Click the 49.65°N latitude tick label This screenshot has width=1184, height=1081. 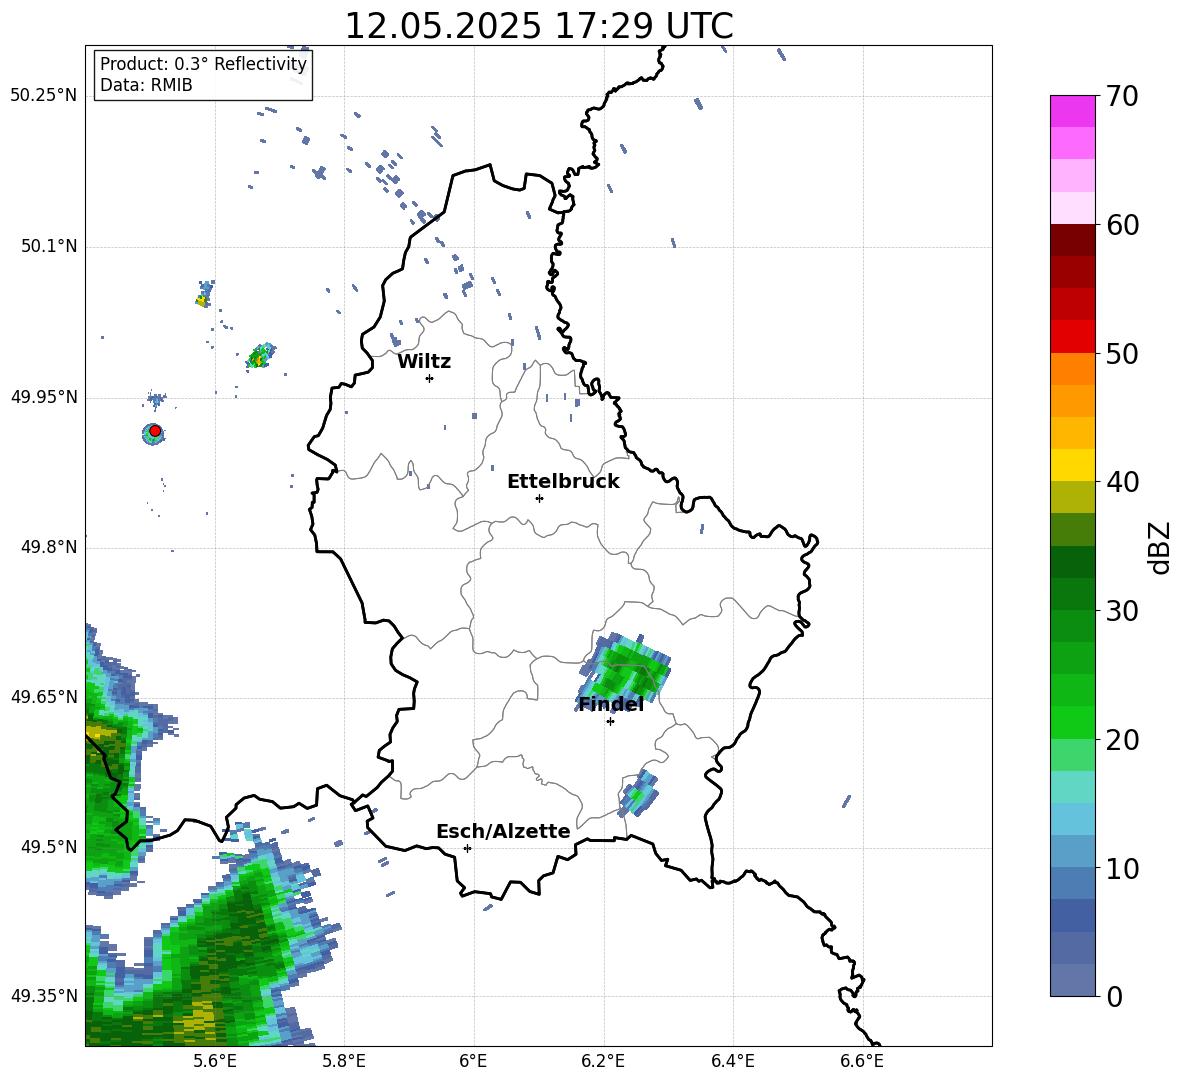click(x=43, y=696)
